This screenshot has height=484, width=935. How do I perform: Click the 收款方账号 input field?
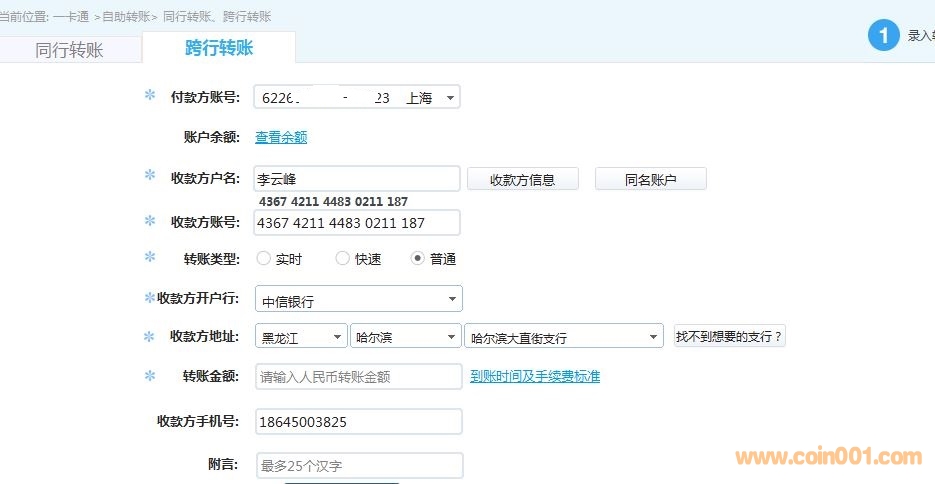[357, 223]
